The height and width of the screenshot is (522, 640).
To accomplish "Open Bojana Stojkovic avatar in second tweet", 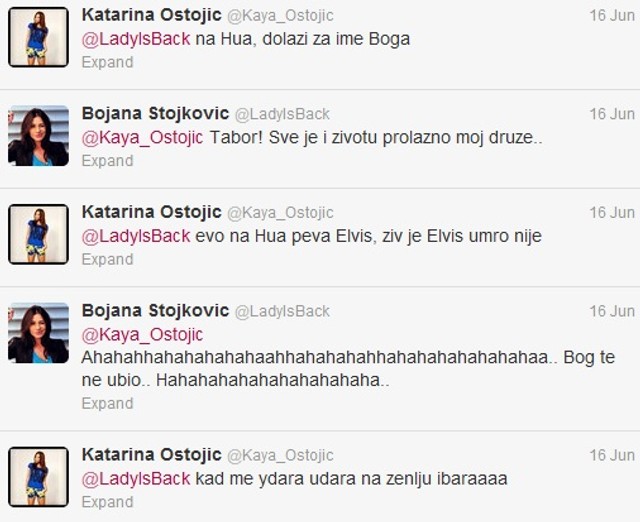I will coord(38,135).
